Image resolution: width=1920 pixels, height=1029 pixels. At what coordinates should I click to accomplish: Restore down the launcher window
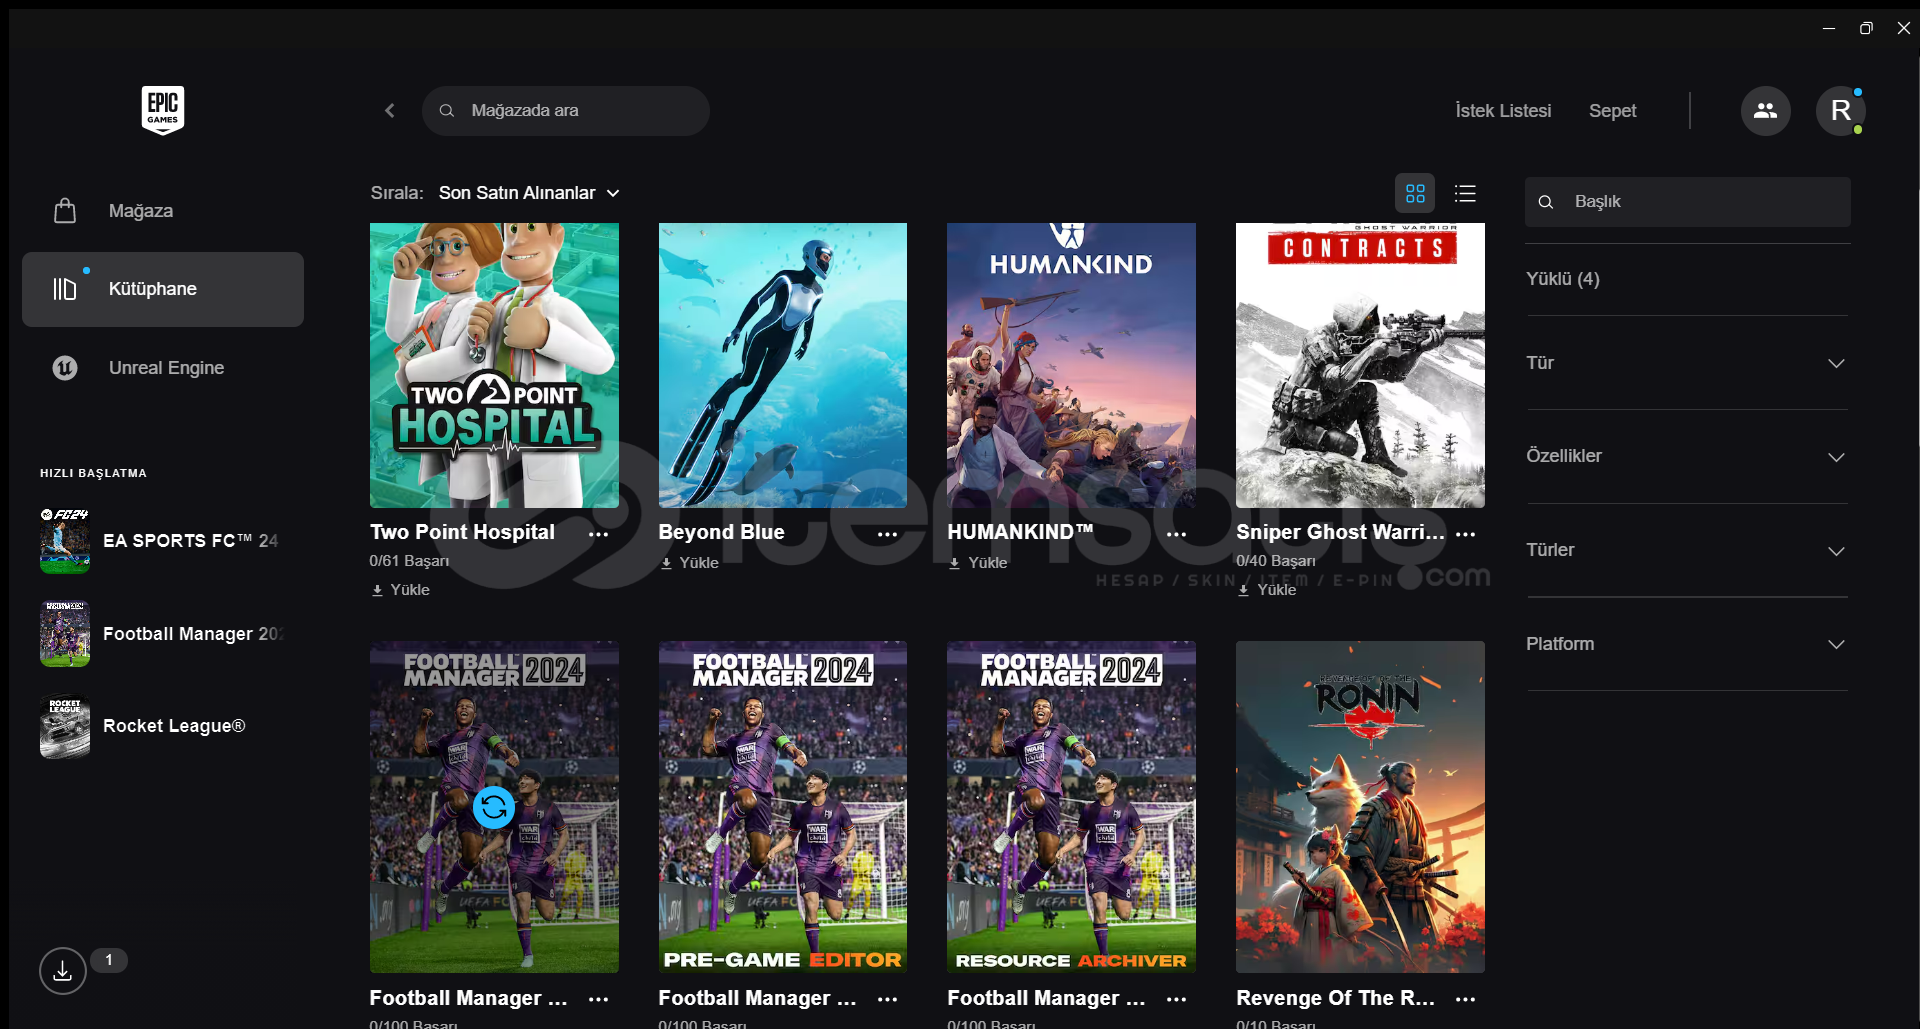(x=1866, y=28)
